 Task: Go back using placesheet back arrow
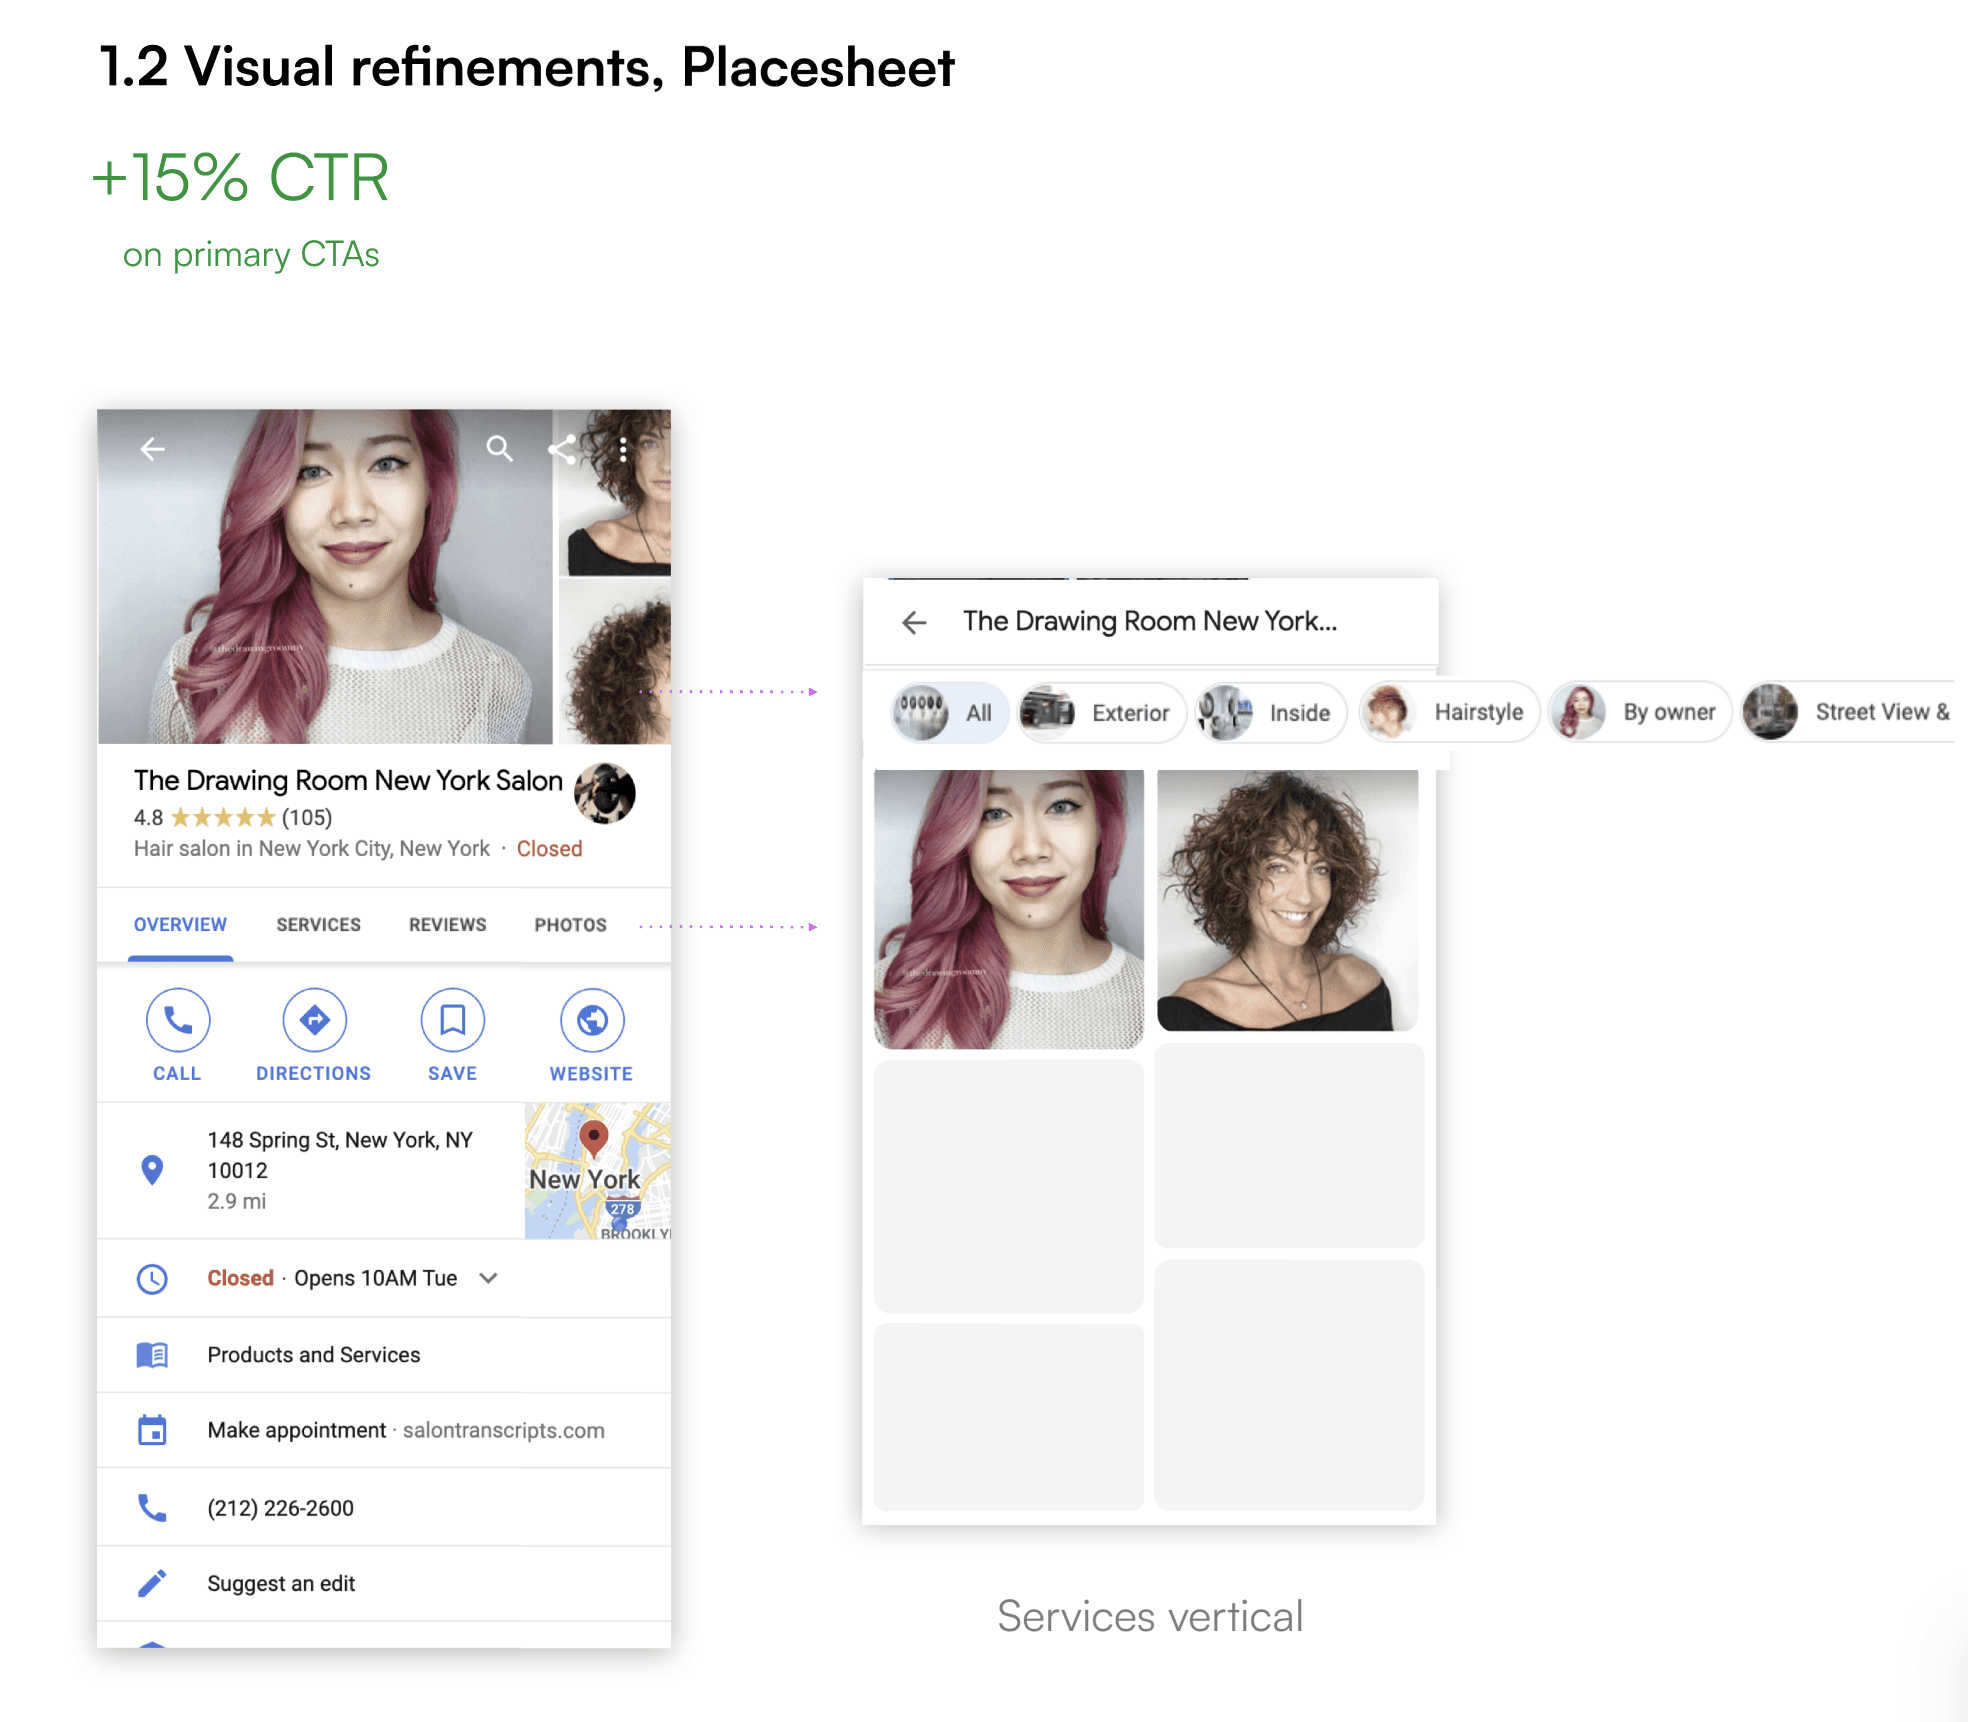[152, 449]
